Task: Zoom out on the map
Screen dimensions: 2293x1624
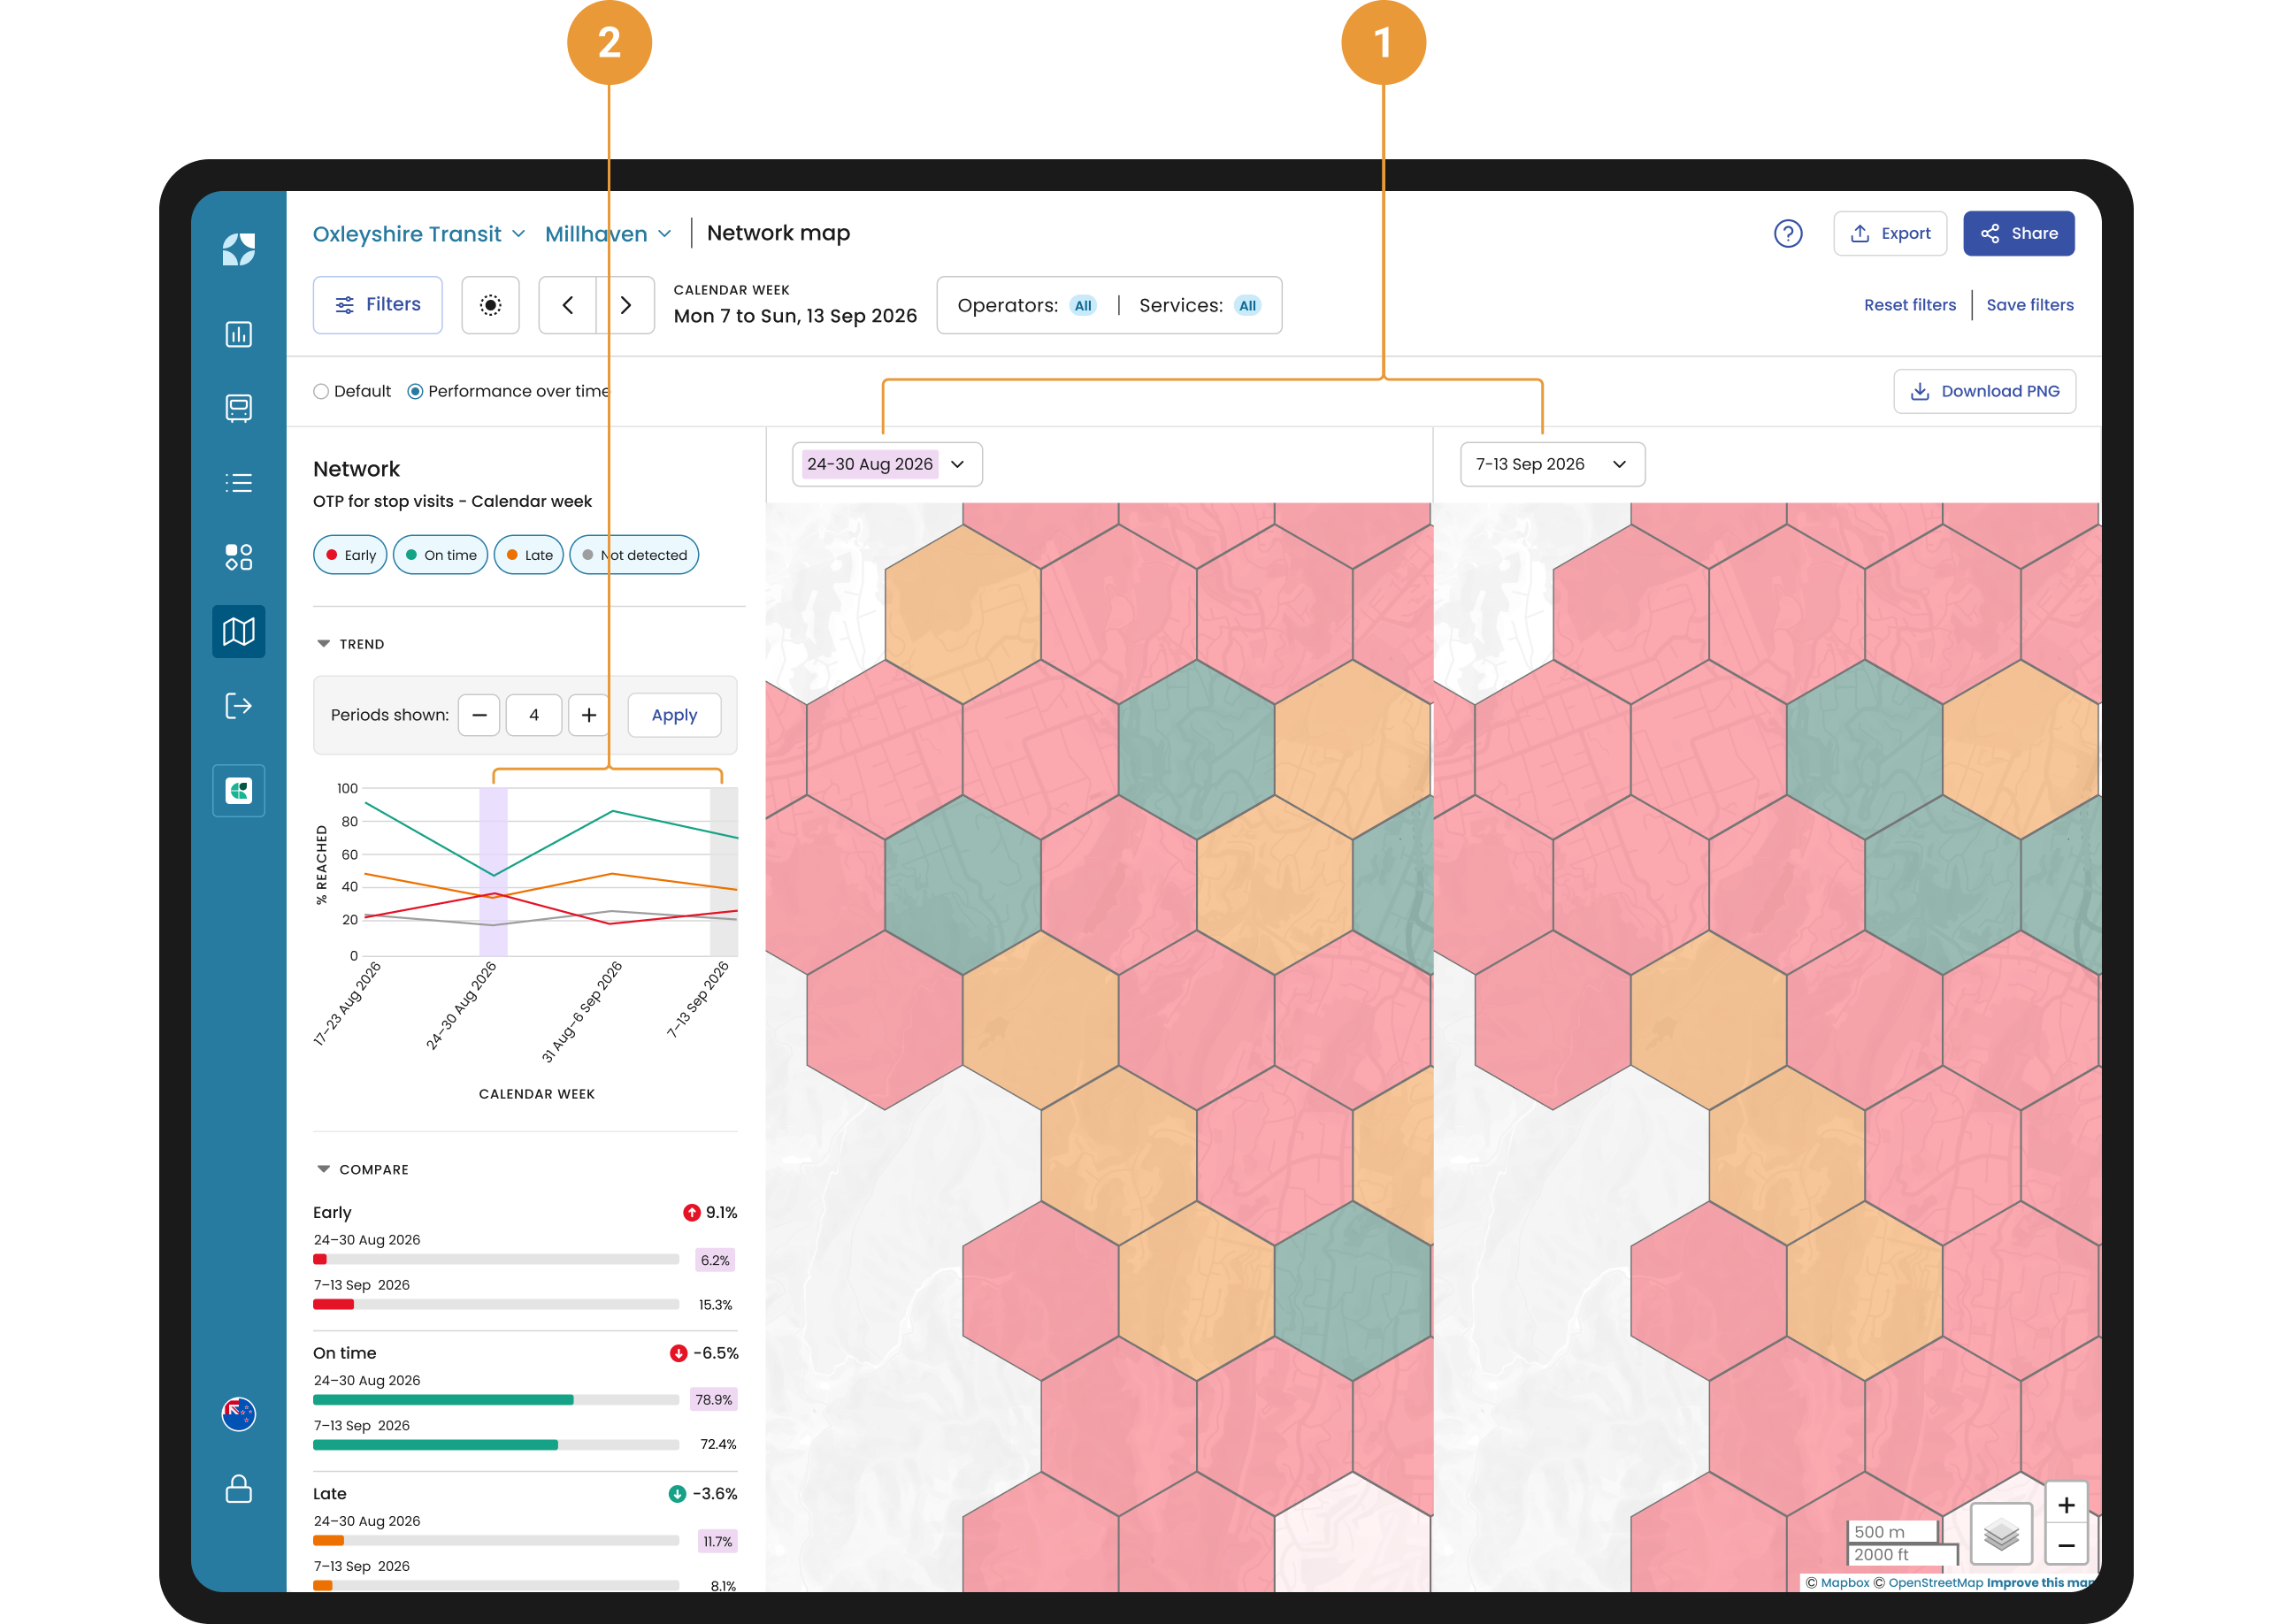Action: [2066, 1545]
